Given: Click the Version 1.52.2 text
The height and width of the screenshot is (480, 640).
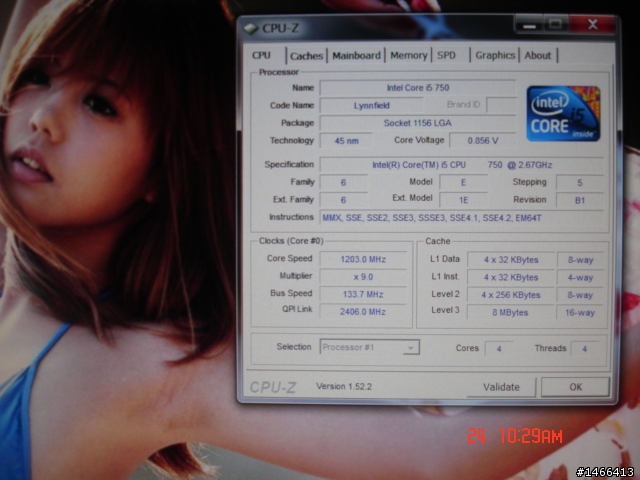Looking at the screenshot, I should (x=344, y=387).
